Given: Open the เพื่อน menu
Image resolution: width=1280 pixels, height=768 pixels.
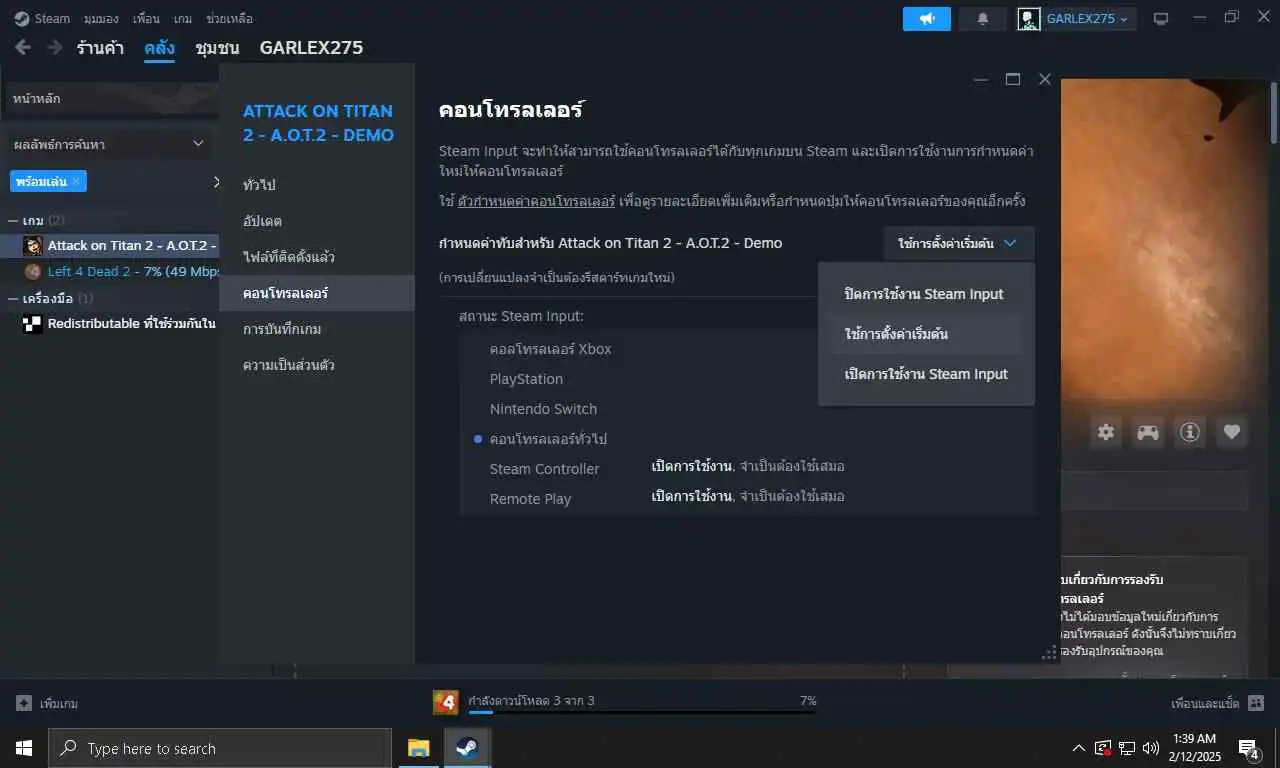Looking at the screenshot, I should point(146,18).
